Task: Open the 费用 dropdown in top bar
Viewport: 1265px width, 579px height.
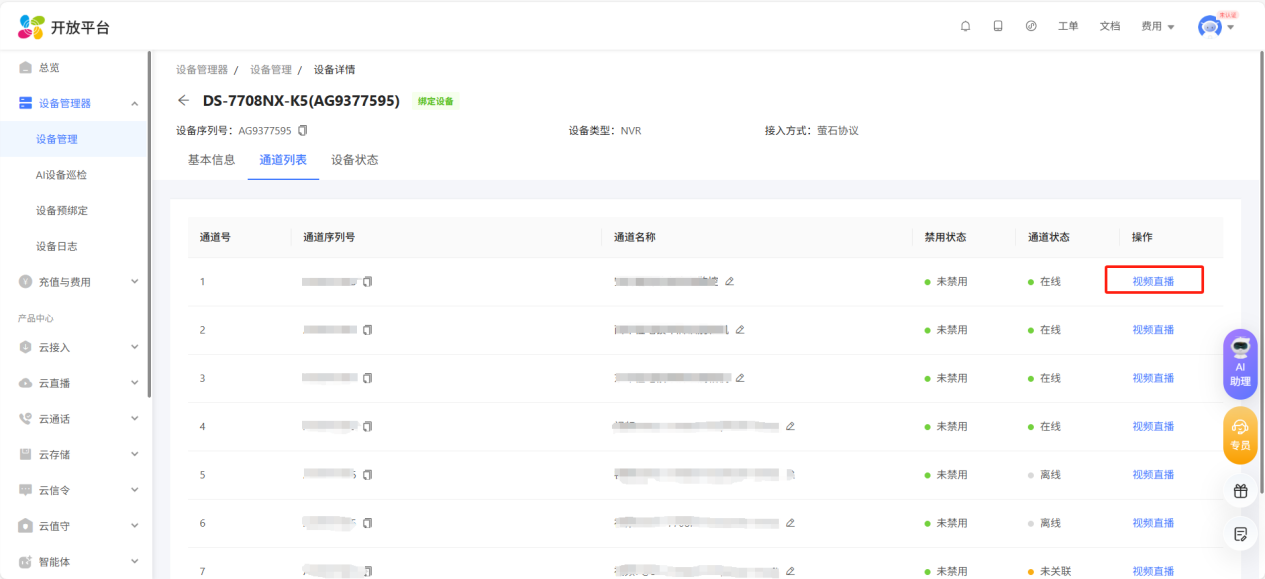Action: click(1157, 26)
